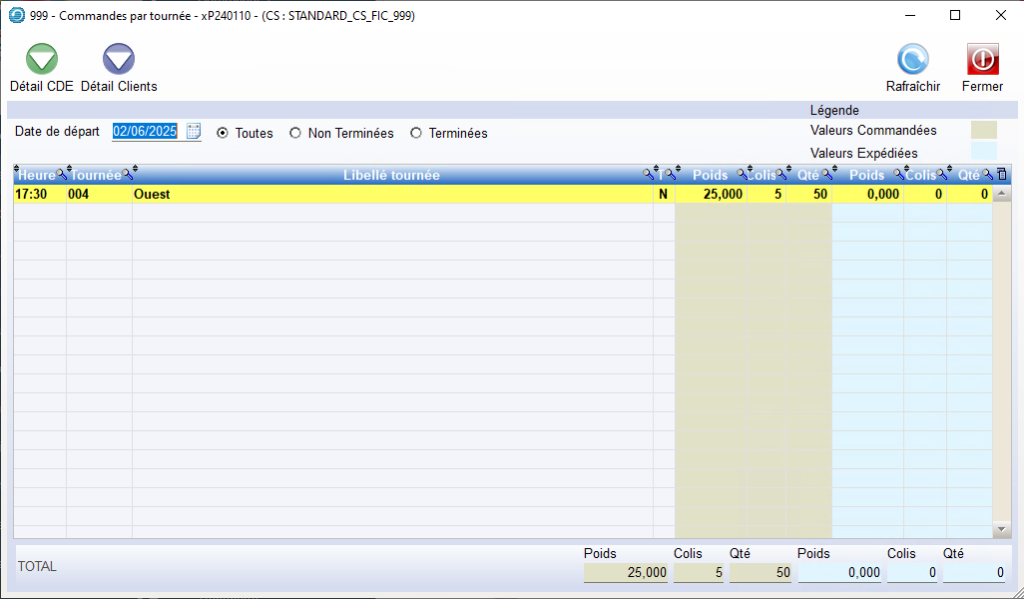1024x599 pixels.
Task: Click the Rafraîchir refresh icon
Action: [x=912, y=60]
